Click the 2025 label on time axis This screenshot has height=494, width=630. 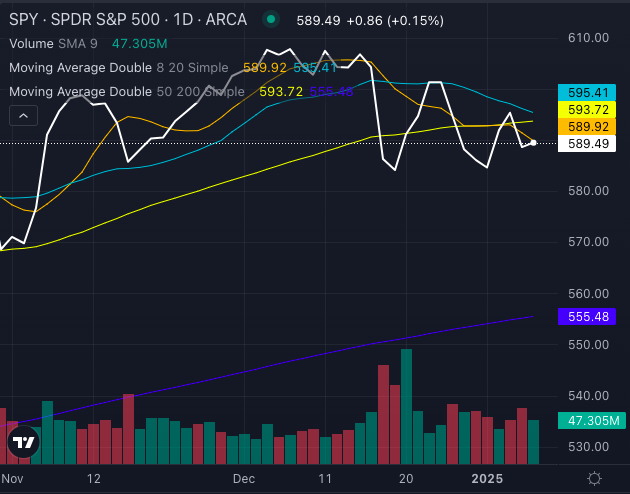point(488,479)
